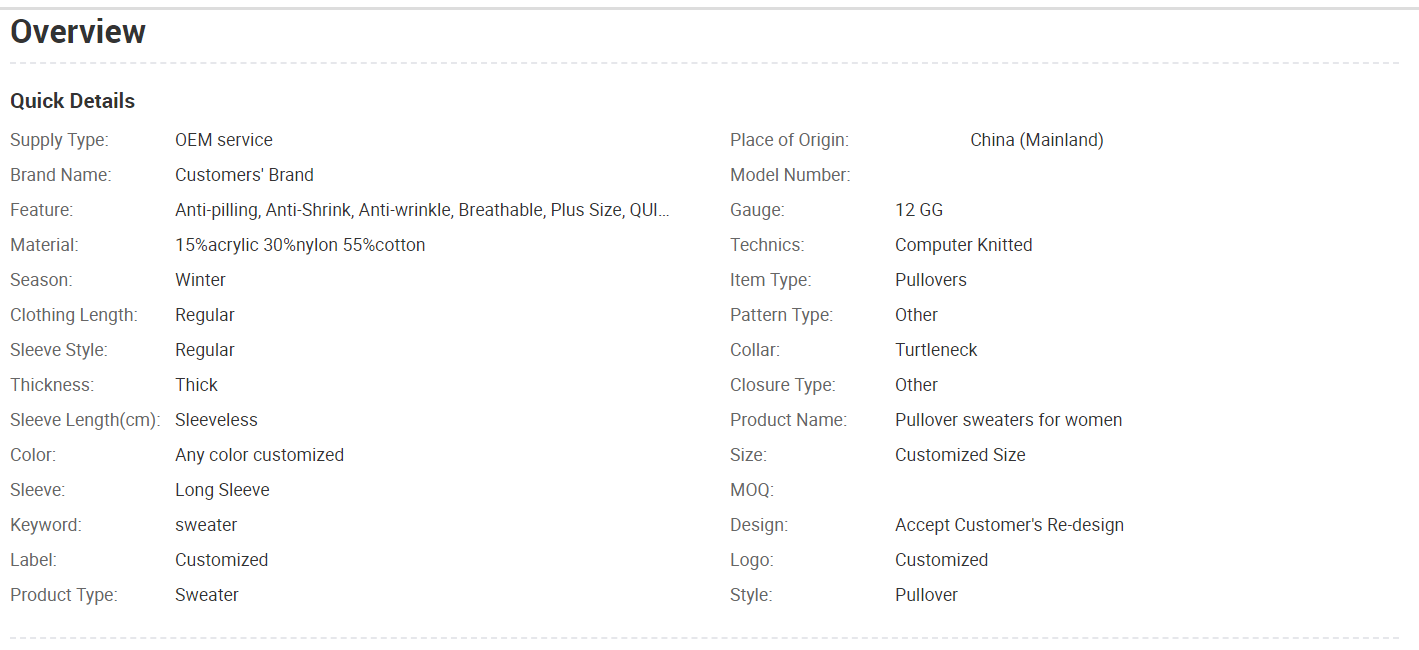Click the Customers' Brand value
Viewport: 1419px width, 650px height.
pos(244,175)
